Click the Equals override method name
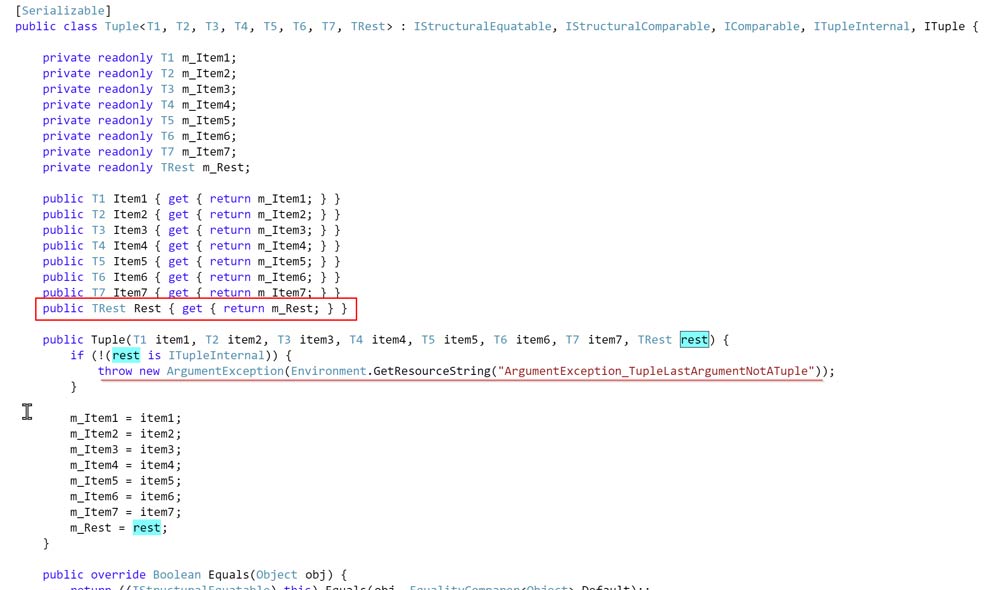 click(228, 575)
